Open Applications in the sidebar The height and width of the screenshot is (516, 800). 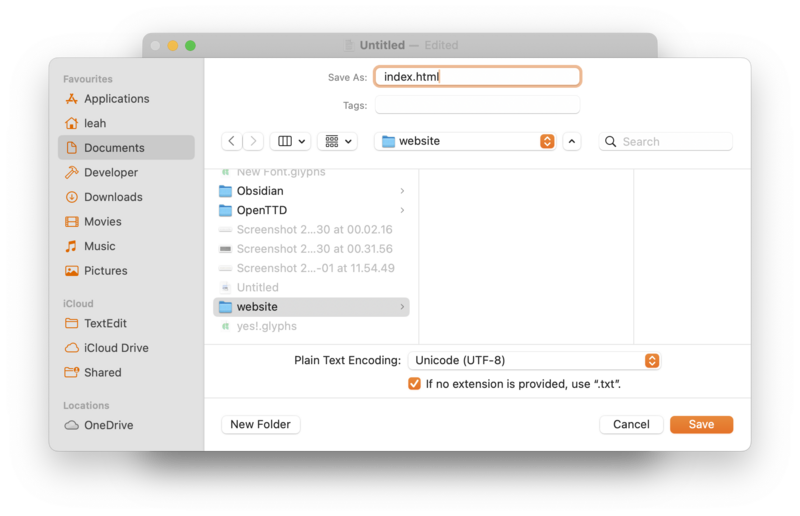116,99
